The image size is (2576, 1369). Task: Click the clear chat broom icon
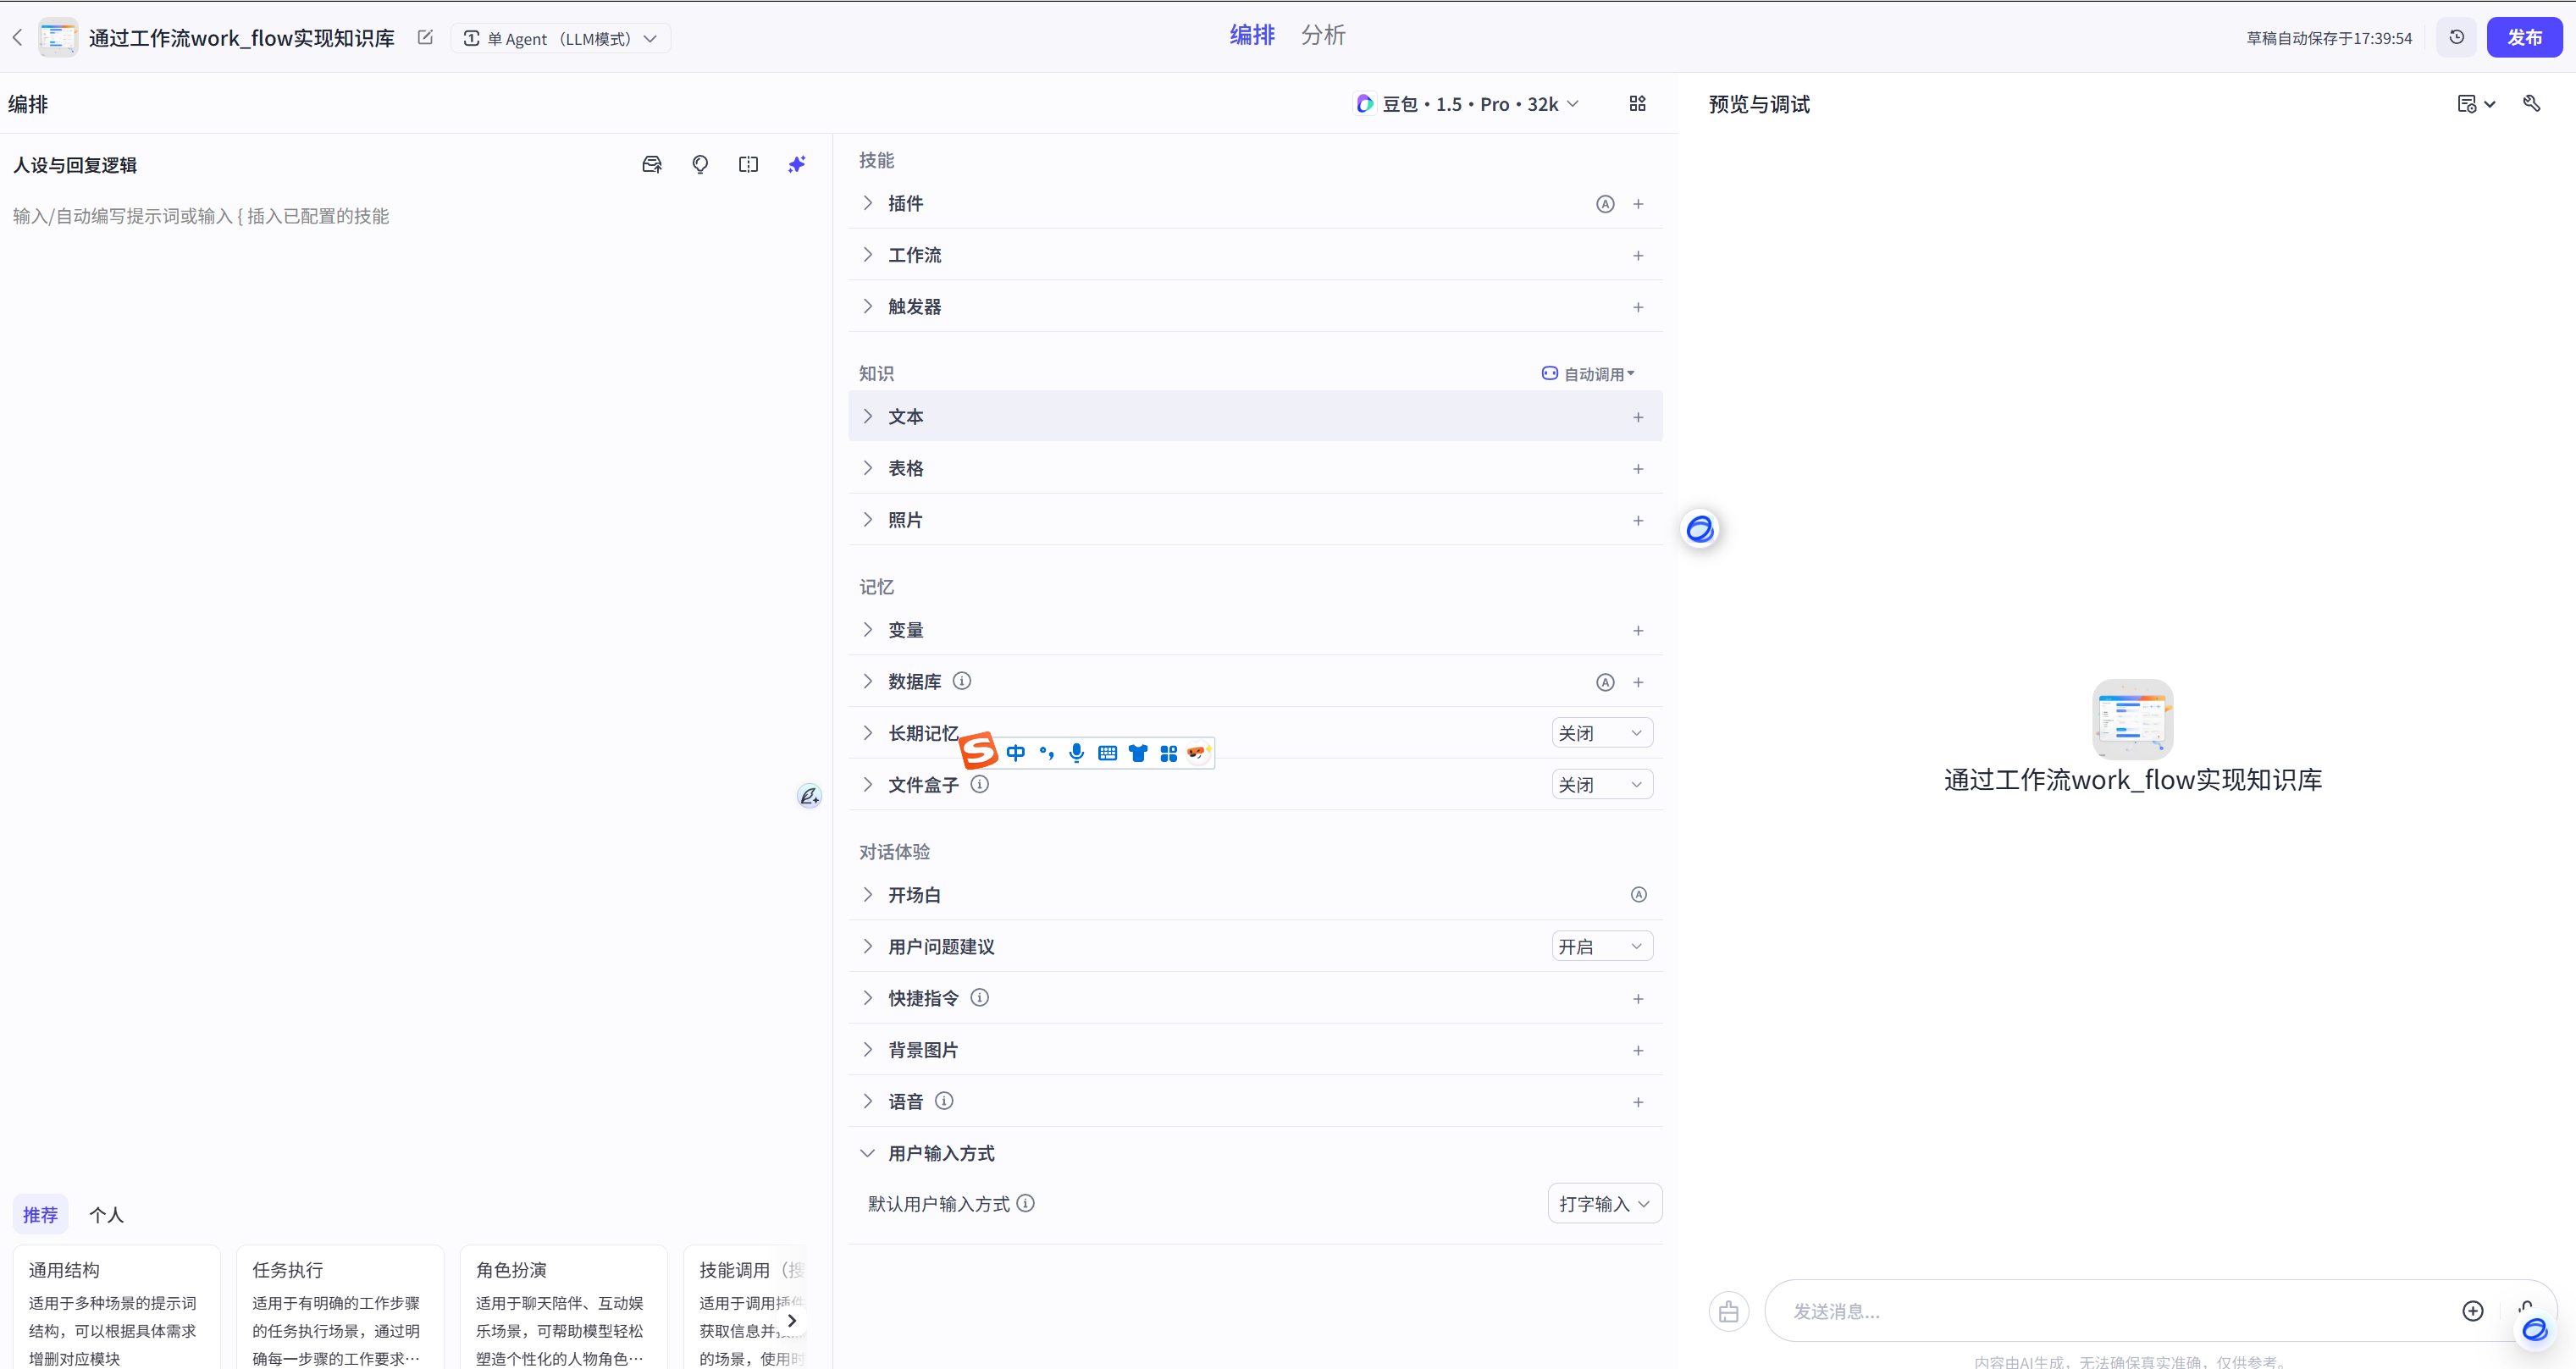pyautogui.click(x=1728, y=1311)
